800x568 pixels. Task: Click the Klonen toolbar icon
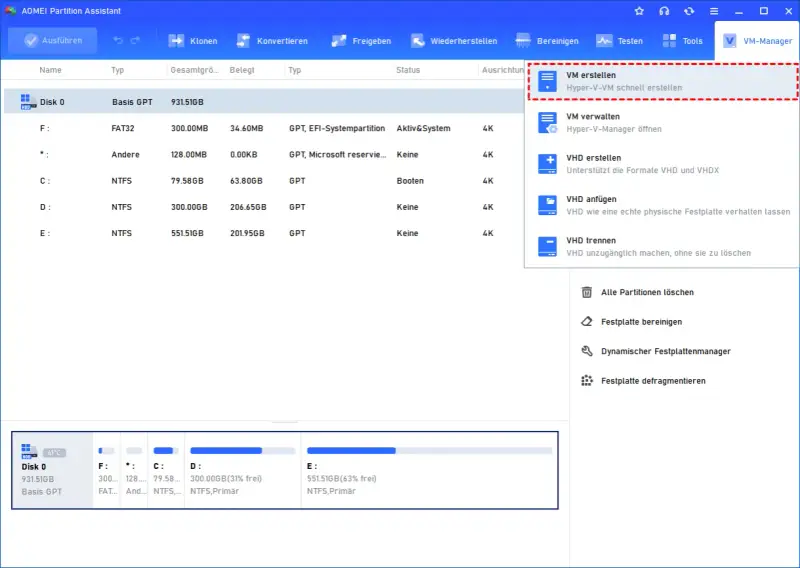176,41
